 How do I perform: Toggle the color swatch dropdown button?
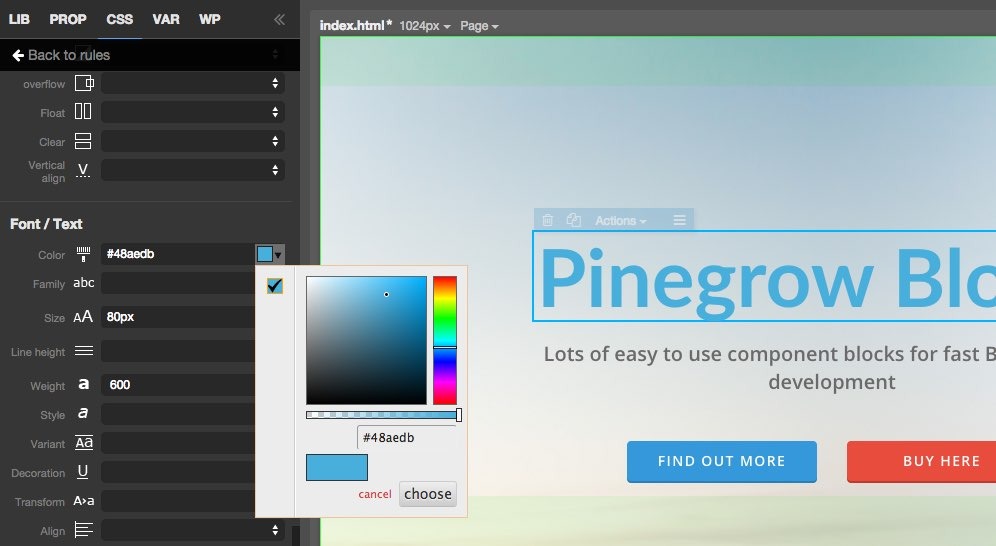pos(270,254)
